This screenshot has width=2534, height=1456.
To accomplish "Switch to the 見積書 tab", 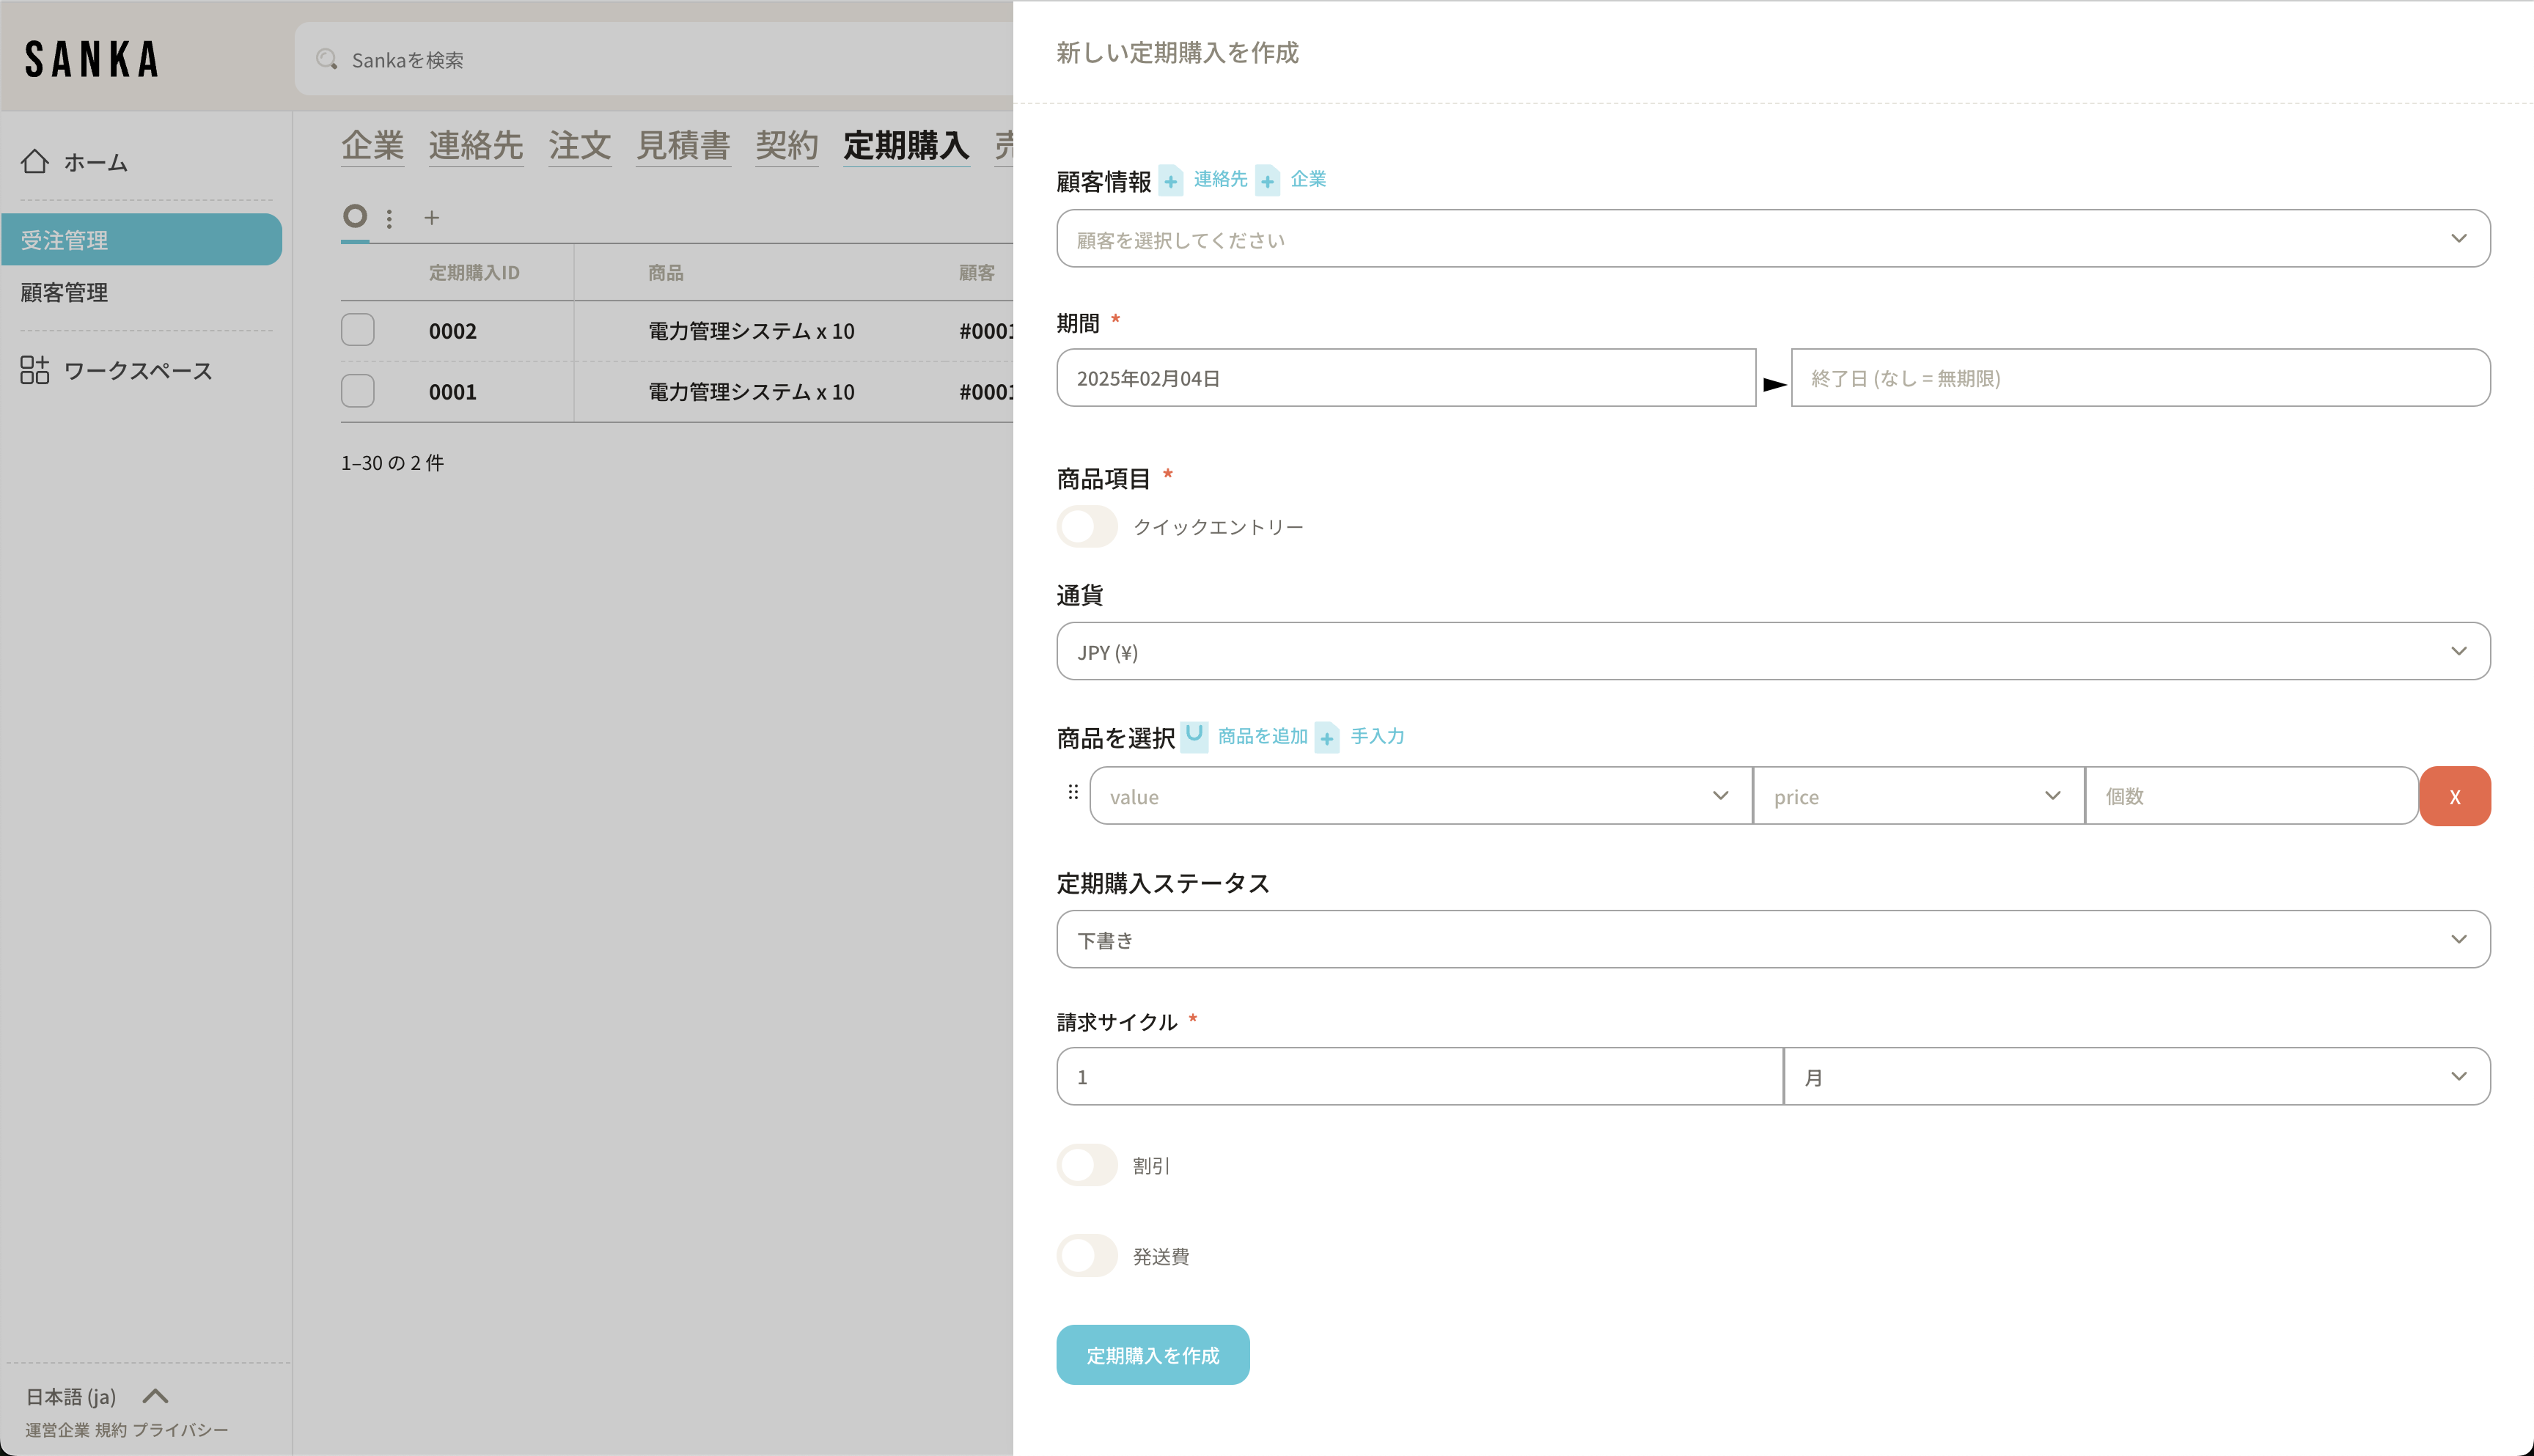I will [x=683, y=146].
